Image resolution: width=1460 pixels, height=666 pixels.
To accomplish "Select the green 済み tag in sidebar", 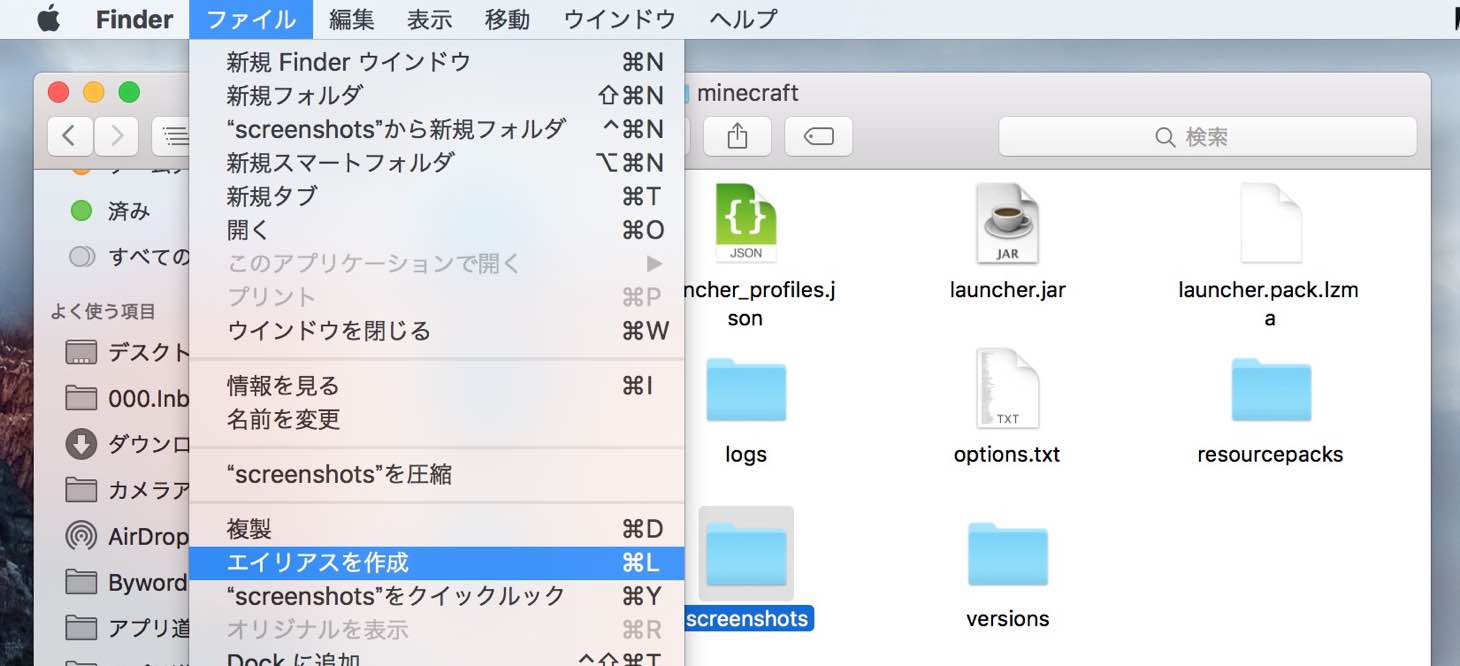I will tap(111, 211).
